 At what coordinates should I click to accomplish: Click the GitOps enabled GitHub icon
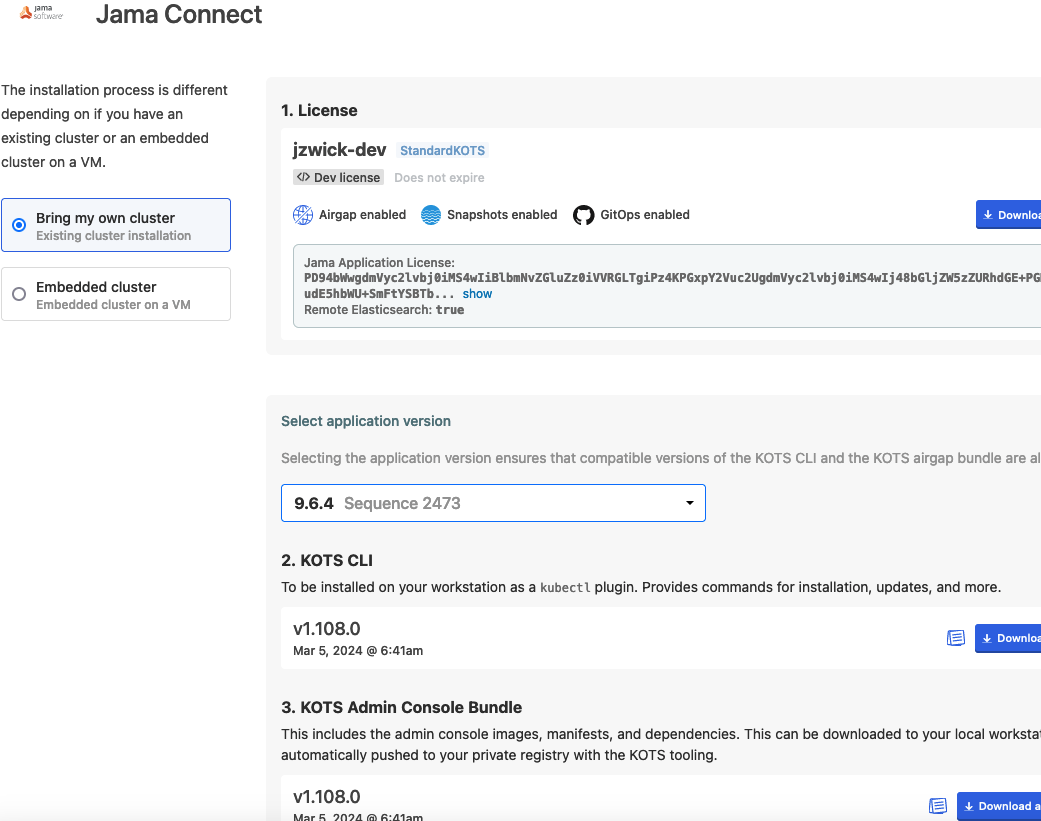tap(584, 215)
